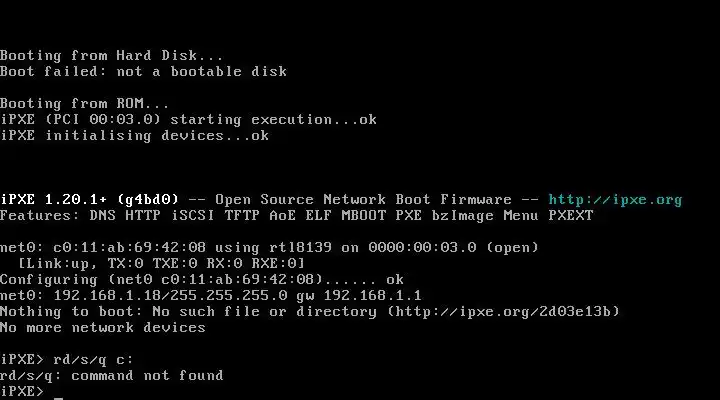Click 'Boot failed: not a bootable disk'

[143, 72]
